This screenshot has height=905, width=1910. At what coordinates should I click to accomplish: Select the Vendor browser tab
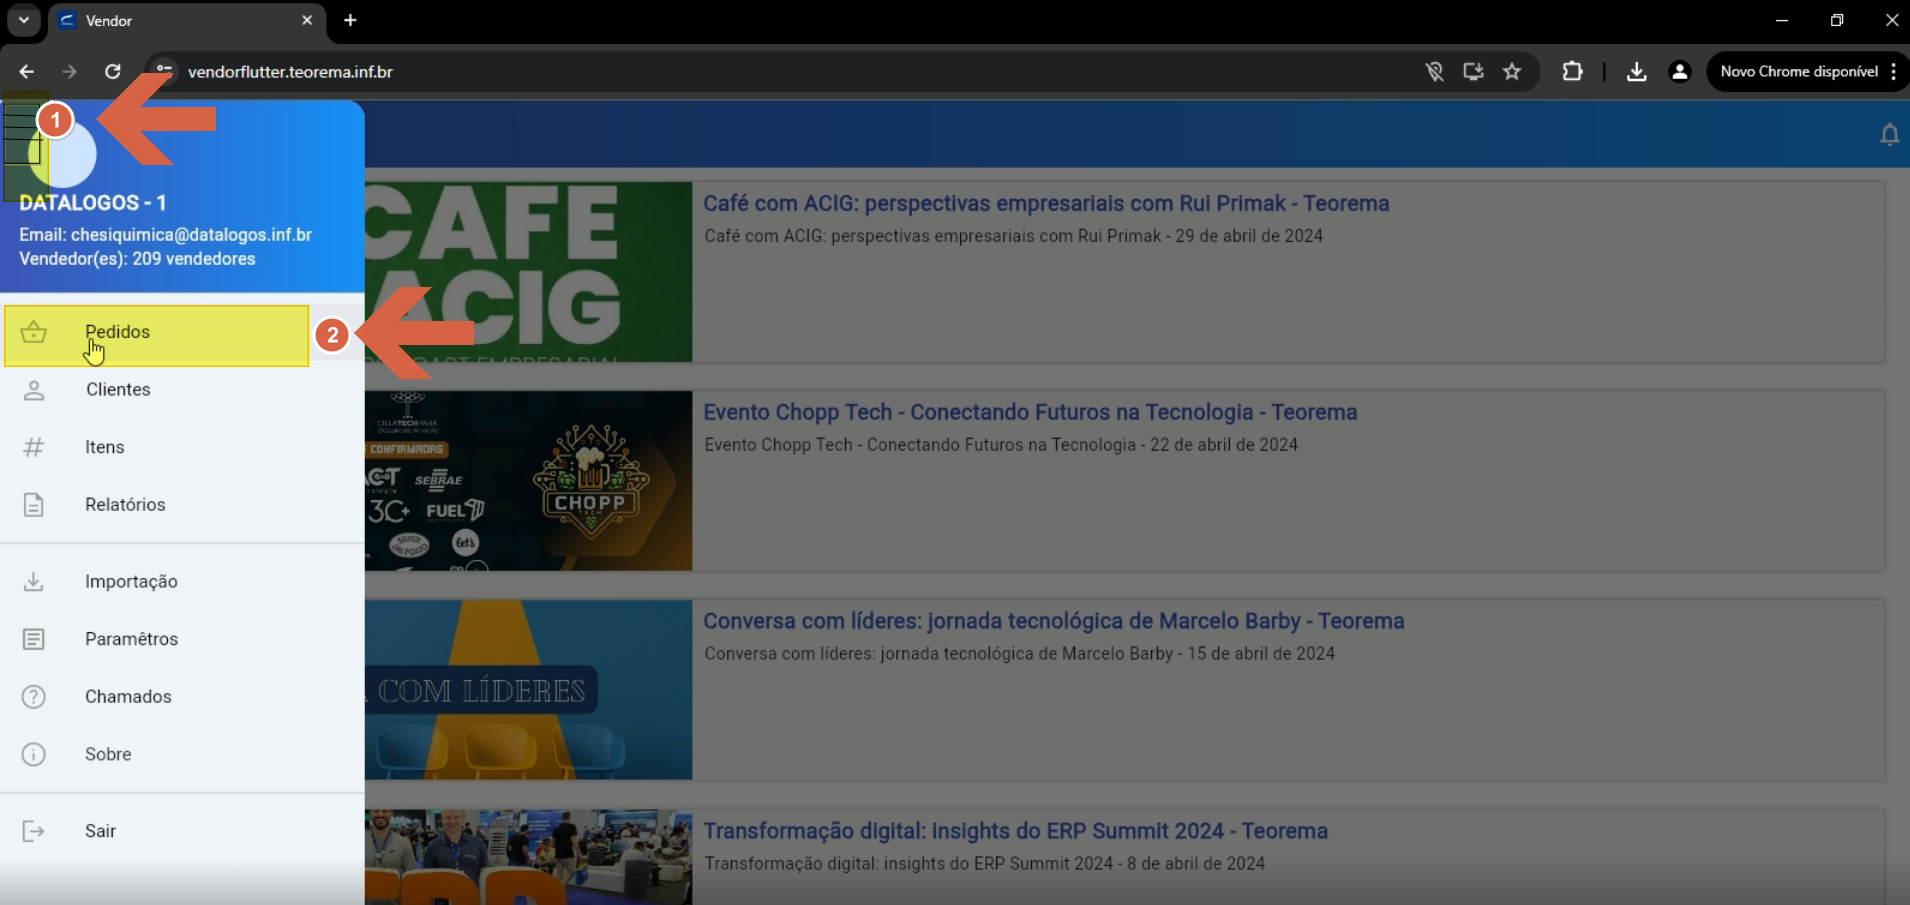point(187,21)
